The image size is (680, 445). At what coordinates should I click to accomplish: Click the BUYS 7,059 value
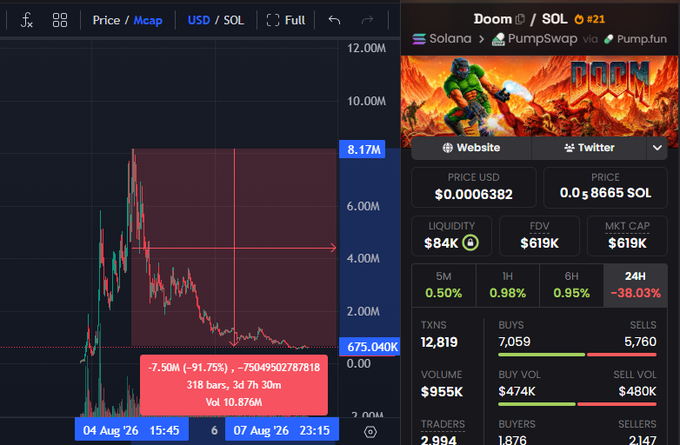[514, 342]
